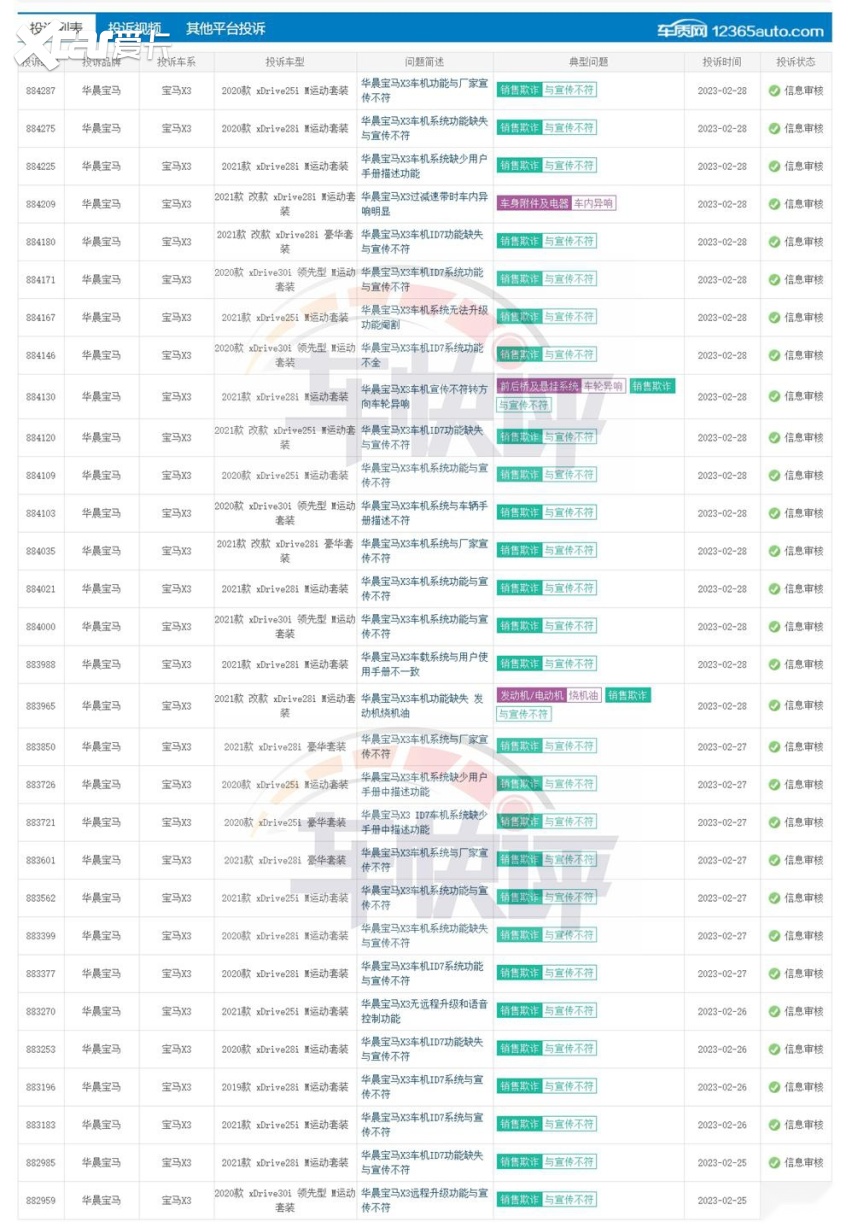The height and width of the screenshot is (1228, 852).
Task: Click green check icon in row 884103
Action: (774, 514)
